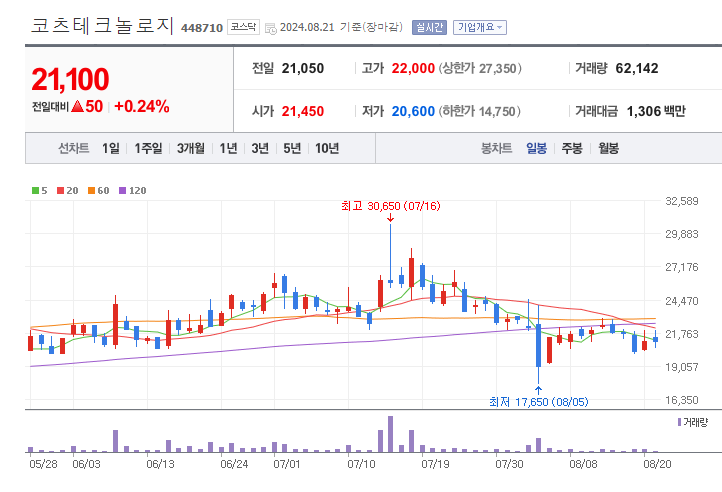Show the 5년 line chart
This screenshot has height=492, width=722.
[292, 148]
